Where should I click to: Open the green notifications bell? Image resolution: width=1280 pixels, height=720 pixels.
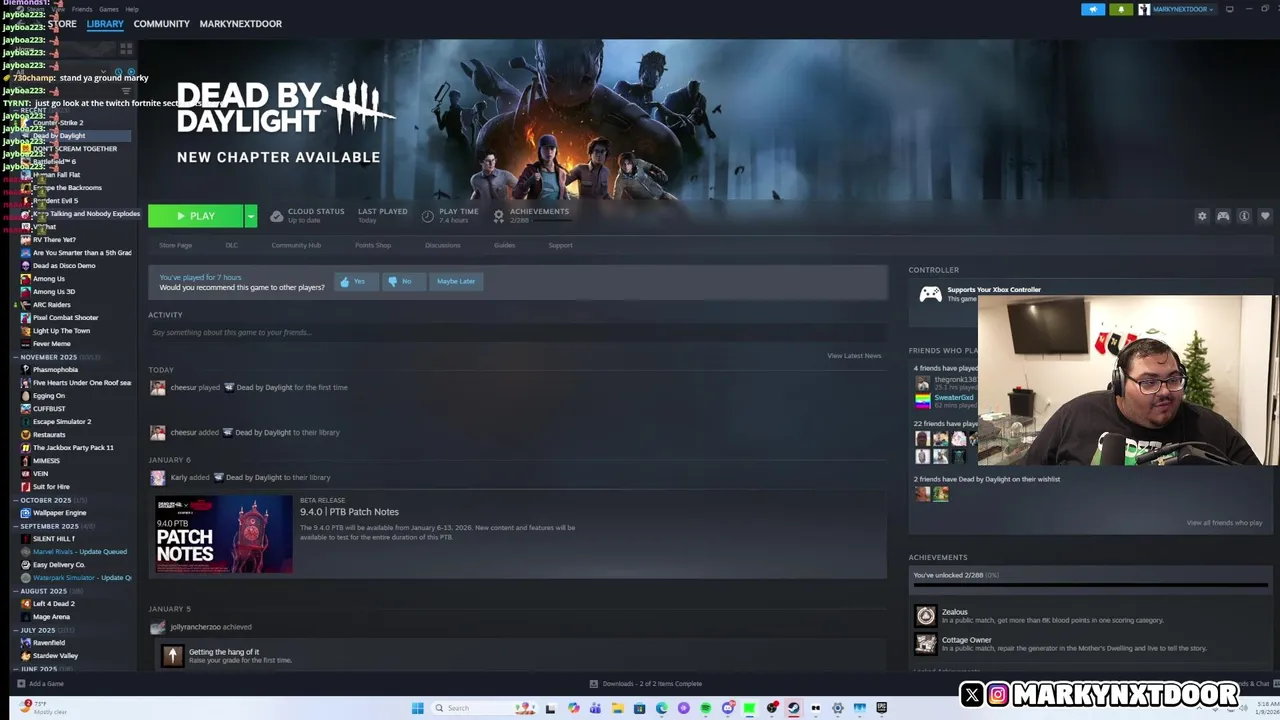tap(1121, 9)
